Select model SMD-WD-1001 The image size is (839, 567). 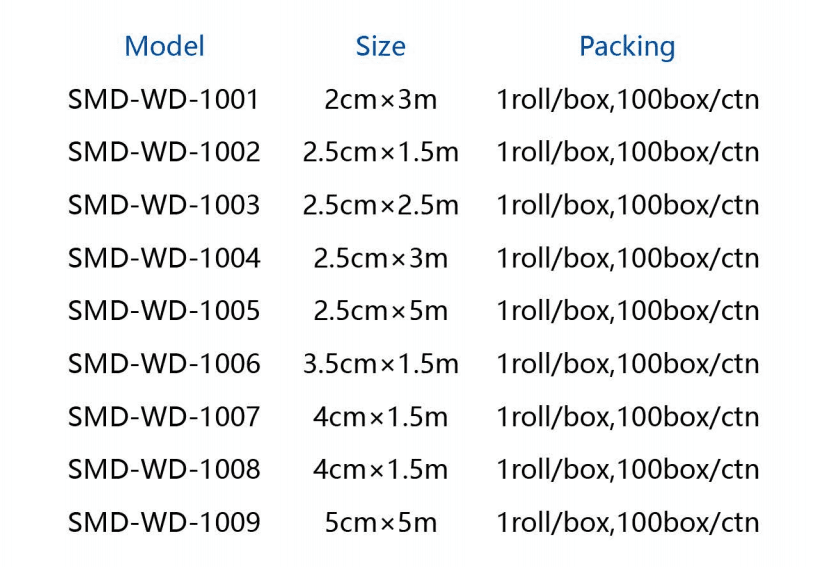(x=164, y=99)
